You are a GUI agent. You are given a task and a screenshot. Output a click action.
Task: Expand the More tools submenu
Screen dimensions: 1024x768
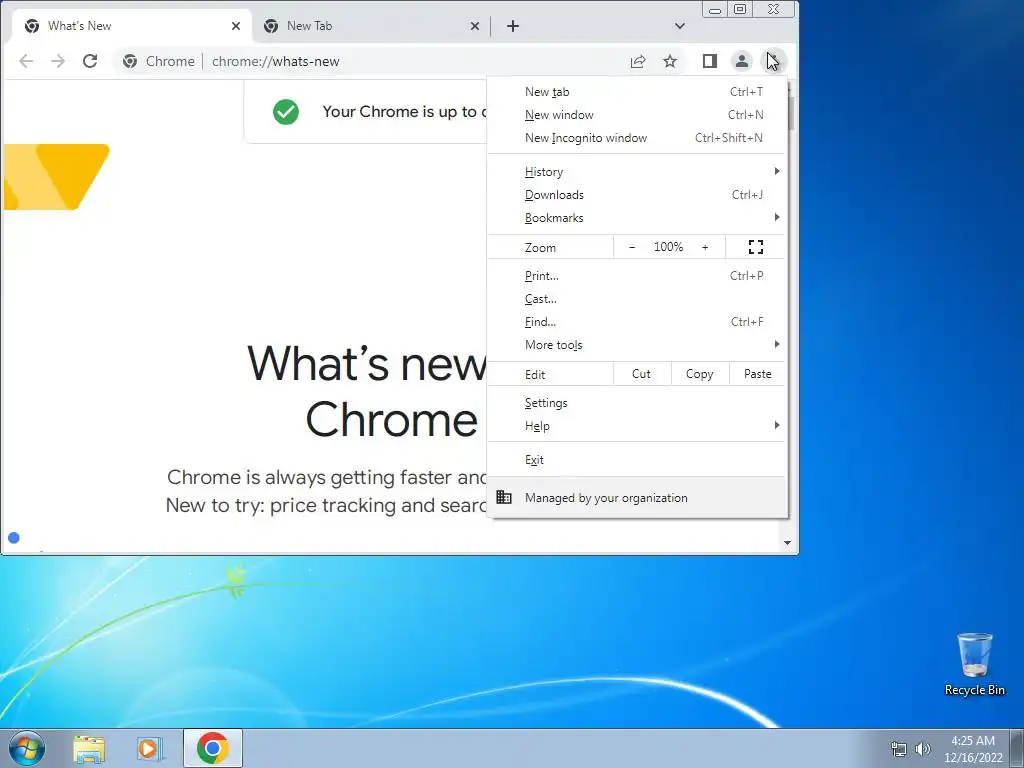click(x=637, y=345)
